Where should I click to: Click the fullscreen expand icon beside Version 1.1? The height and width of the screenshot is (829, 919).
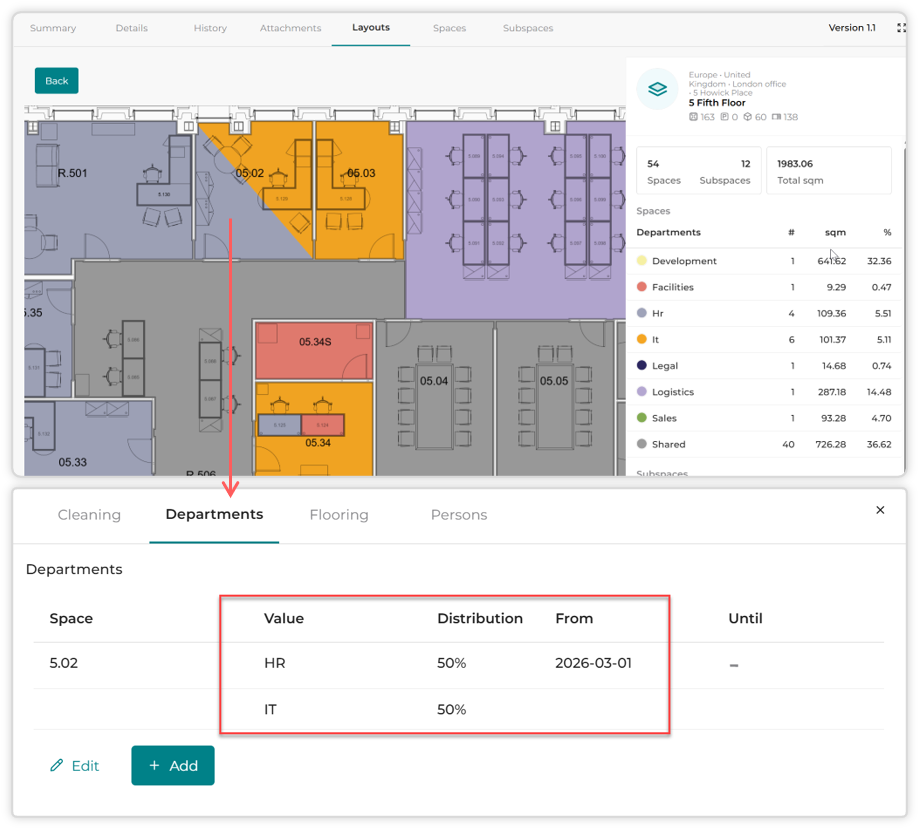[x=901, y=28]
